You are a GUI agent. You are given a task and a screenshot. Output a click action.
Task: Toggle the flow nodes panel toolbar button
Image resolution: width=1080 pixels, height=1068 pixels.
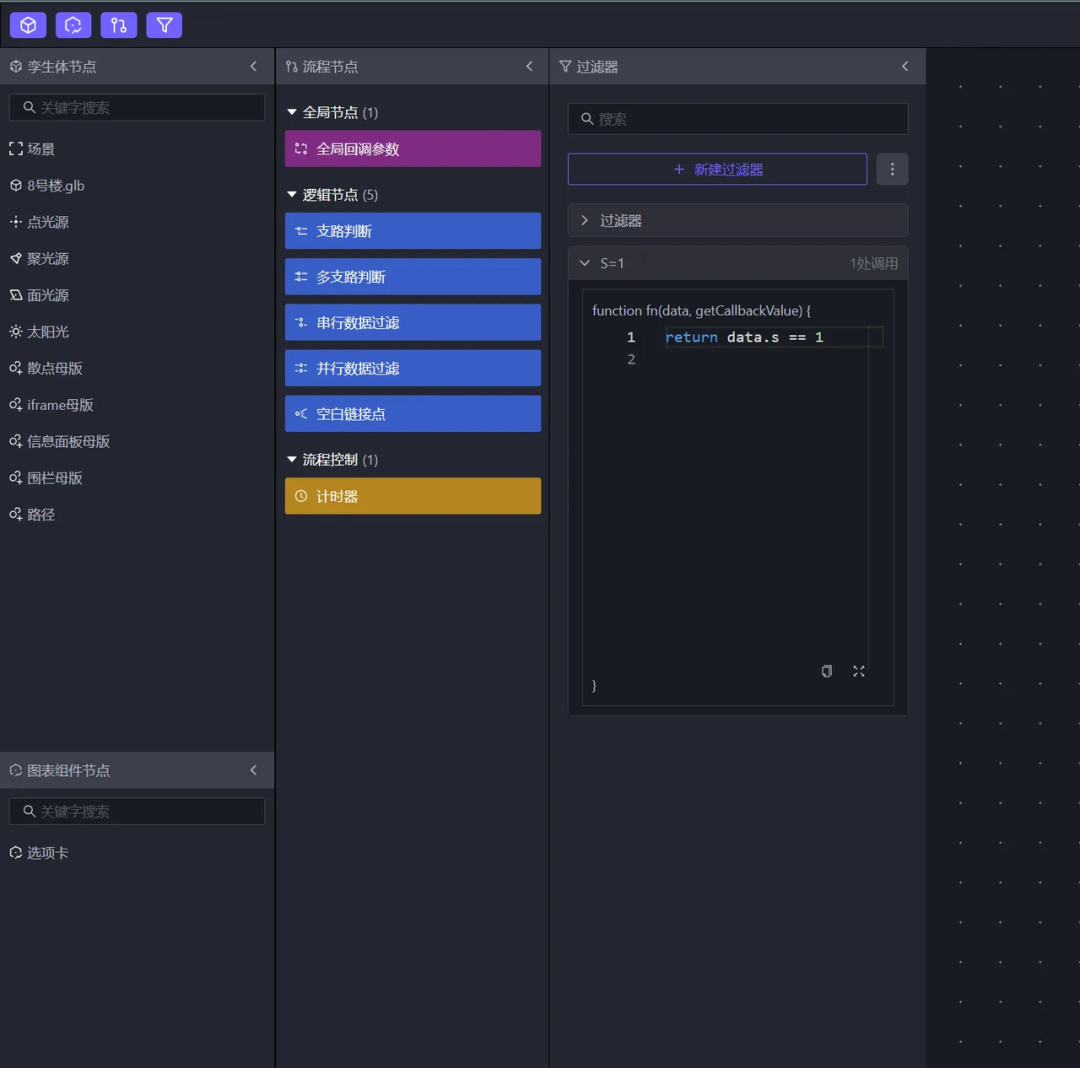tap(118, 25)
